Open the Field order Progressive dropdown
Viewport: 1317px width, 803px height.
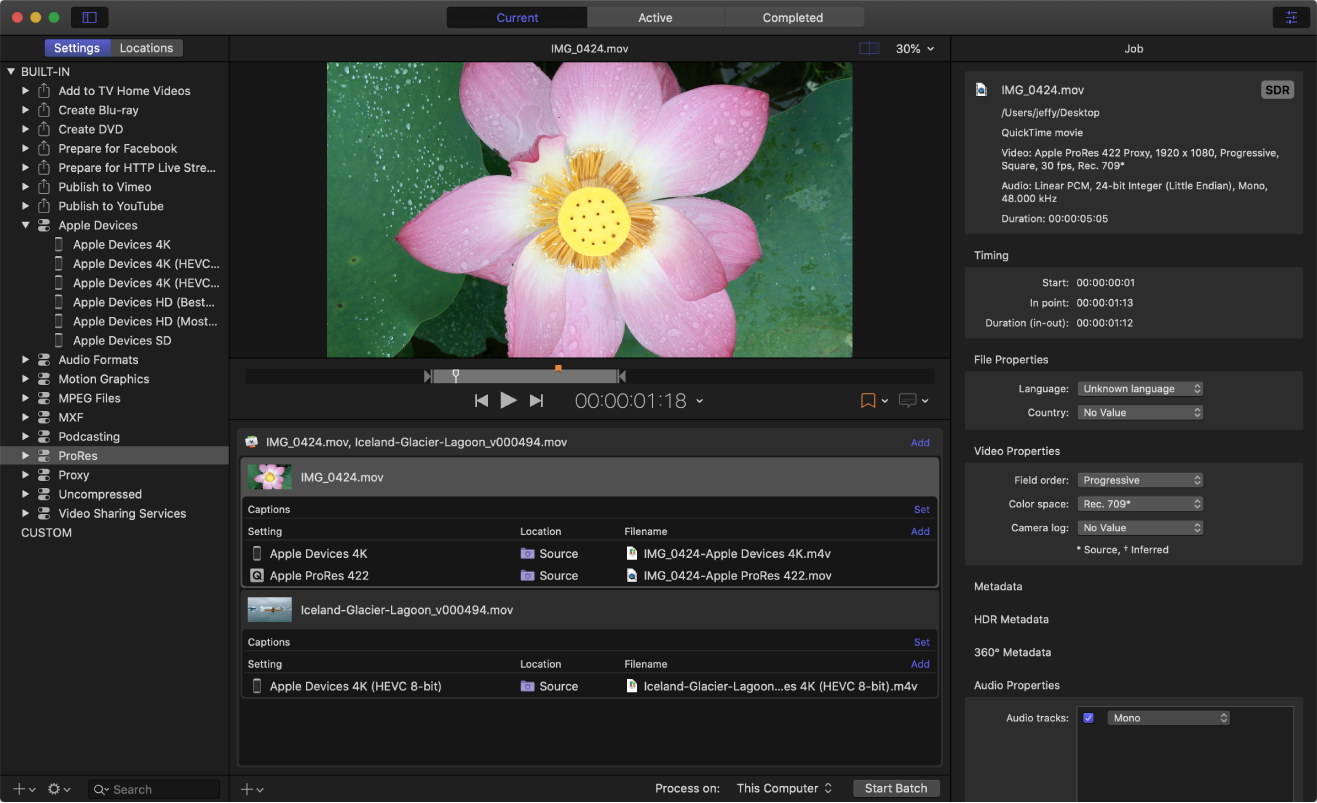(x=1139, y=480)
